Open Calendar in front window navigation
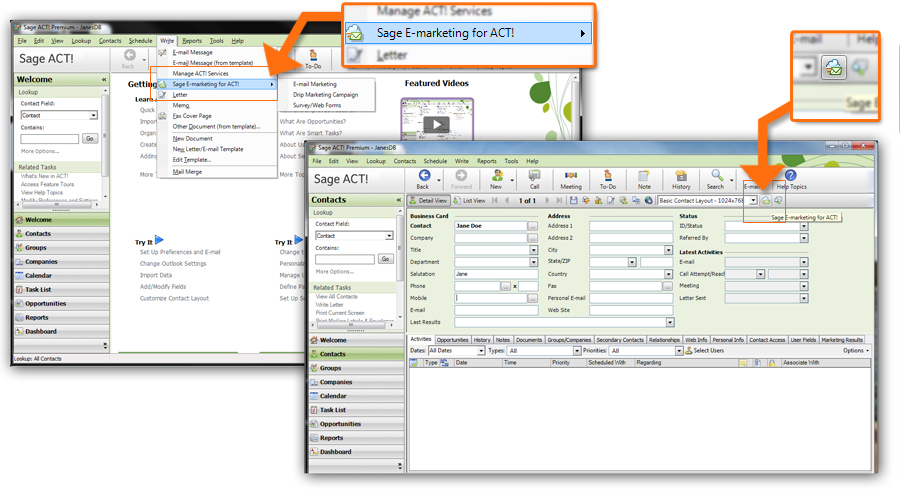 tap(356, 396)
